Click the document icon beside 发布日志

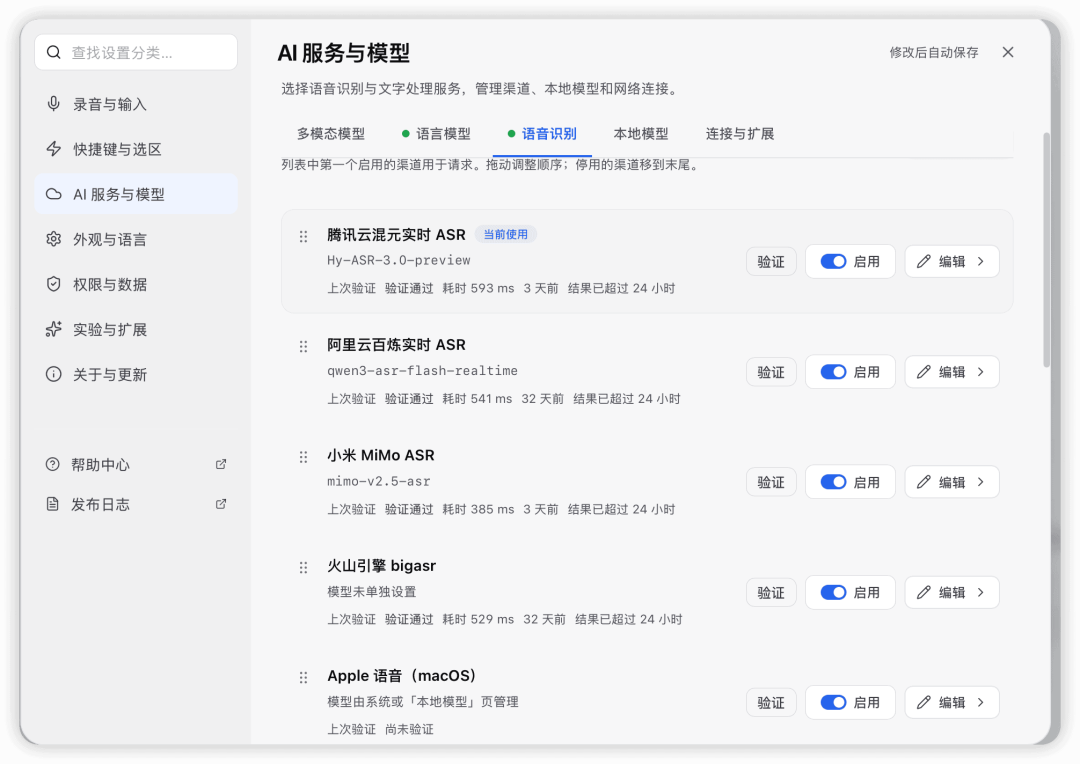click(x=52, y=504)
